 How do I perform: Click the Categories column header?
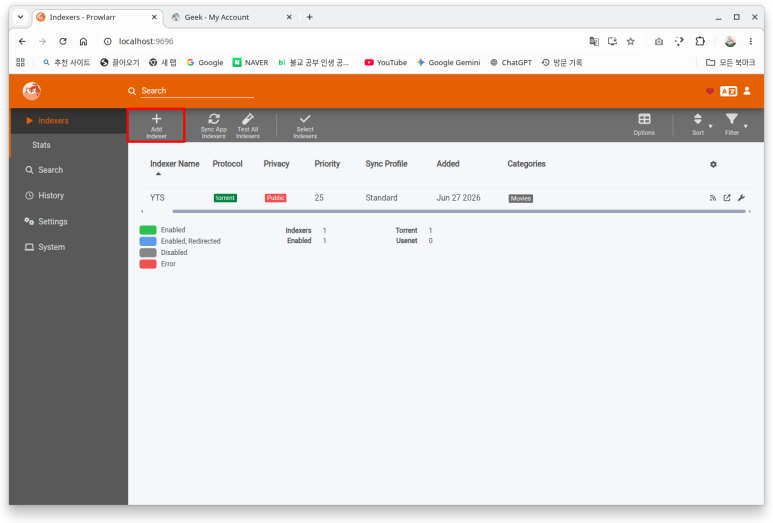click(x=526, y=164)
